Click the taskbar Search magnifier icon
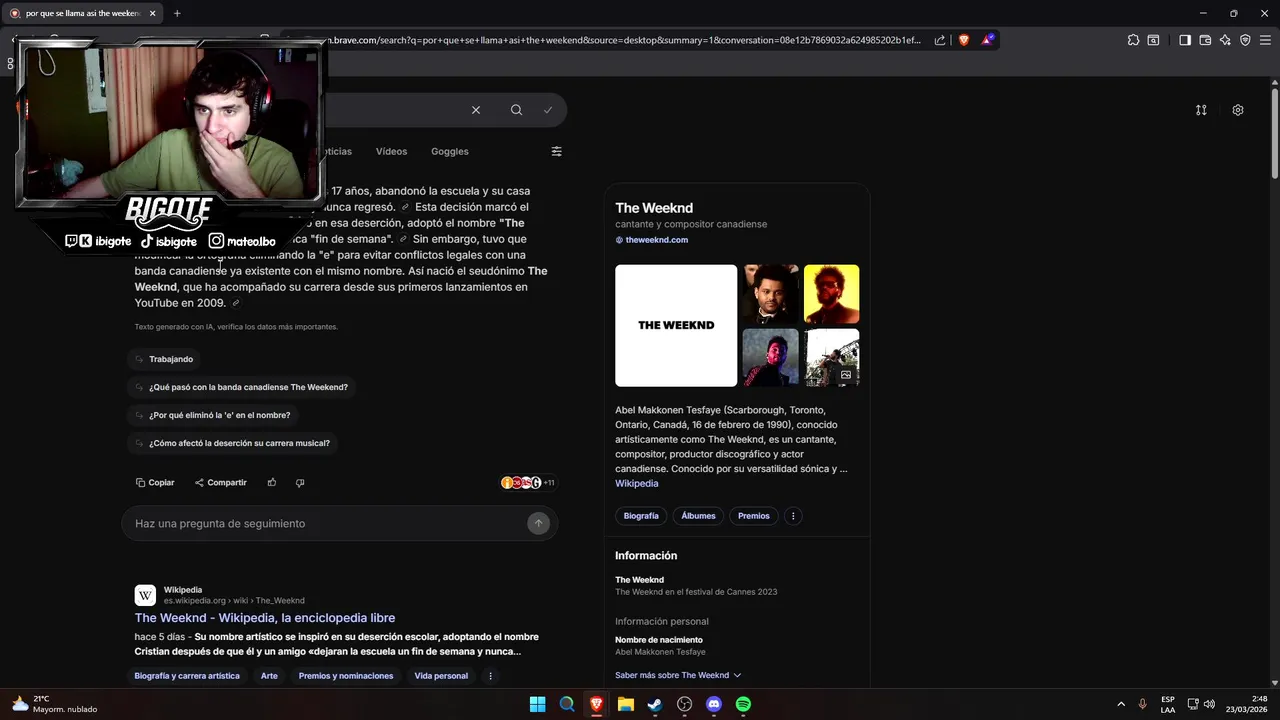 pos(567,704)
